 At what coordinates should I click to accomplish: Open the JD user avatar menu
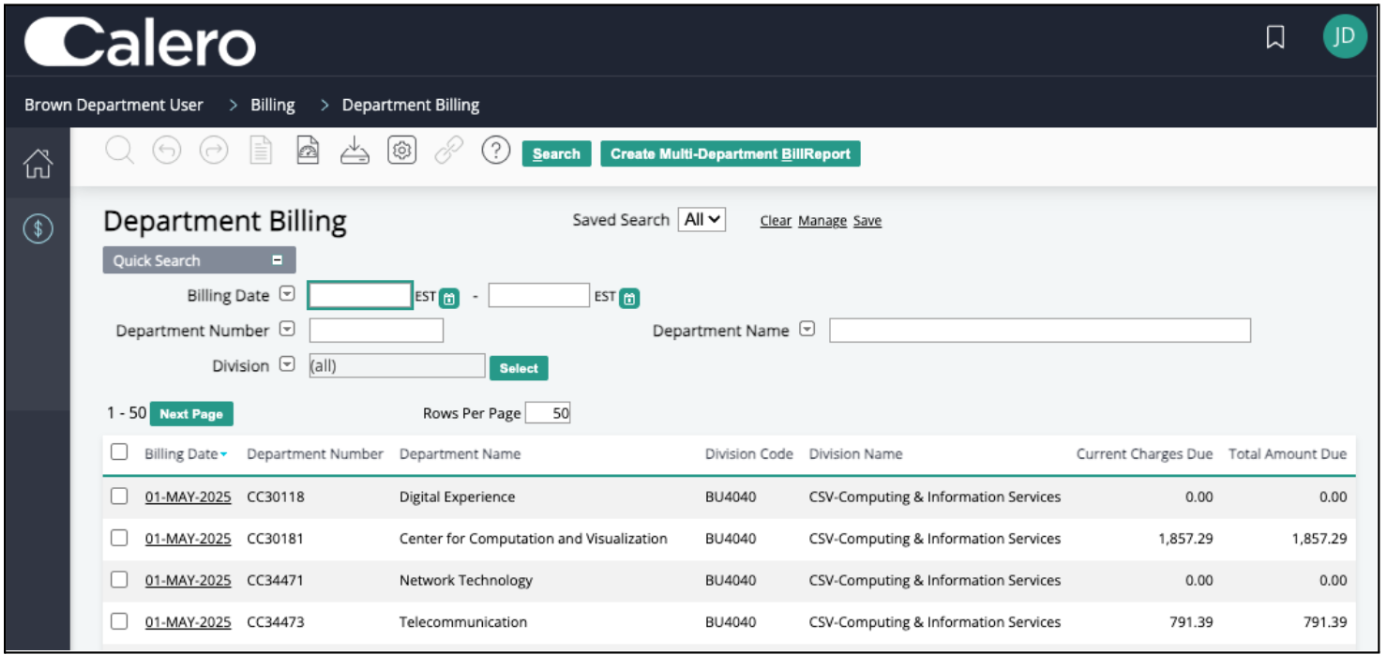pos(1344,37)
